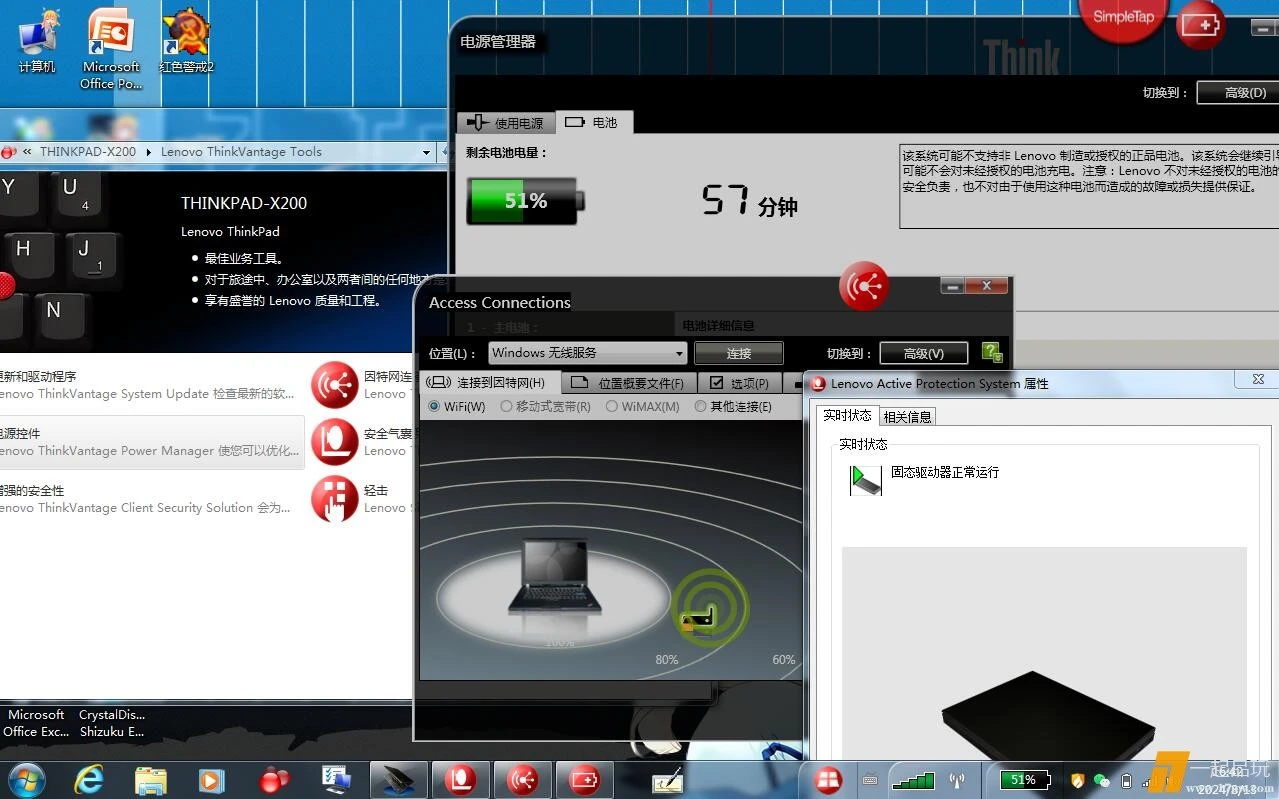Click the 连接 button in Access Connections

click(x=738, y=353)
